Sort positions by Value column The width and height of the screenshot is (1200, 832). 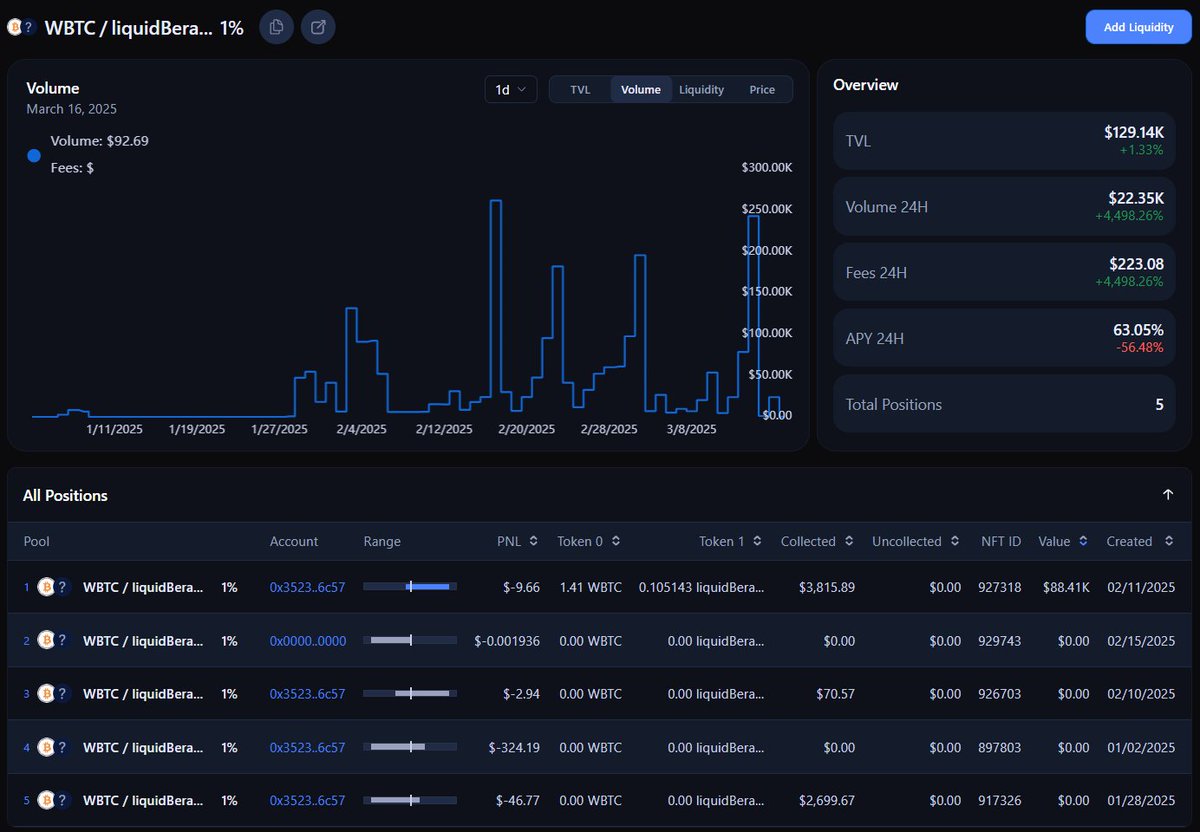(x=1063, y=541)
